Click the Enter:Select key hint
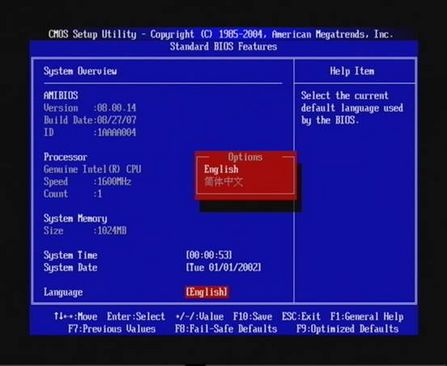447x366 pixels. (136, 317)
